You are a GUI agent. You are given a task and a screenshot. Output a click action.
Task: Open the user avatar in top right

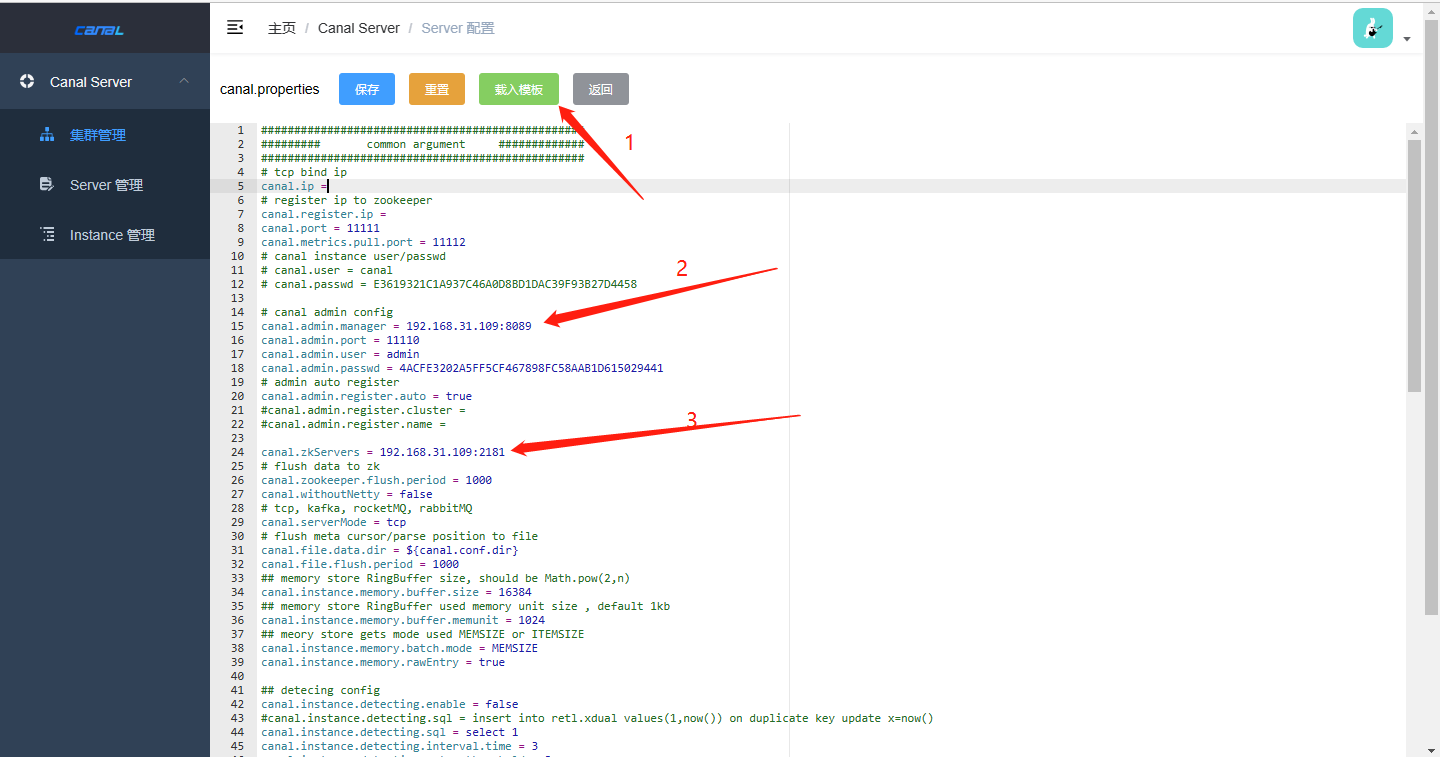click(x=1373, y=28)
